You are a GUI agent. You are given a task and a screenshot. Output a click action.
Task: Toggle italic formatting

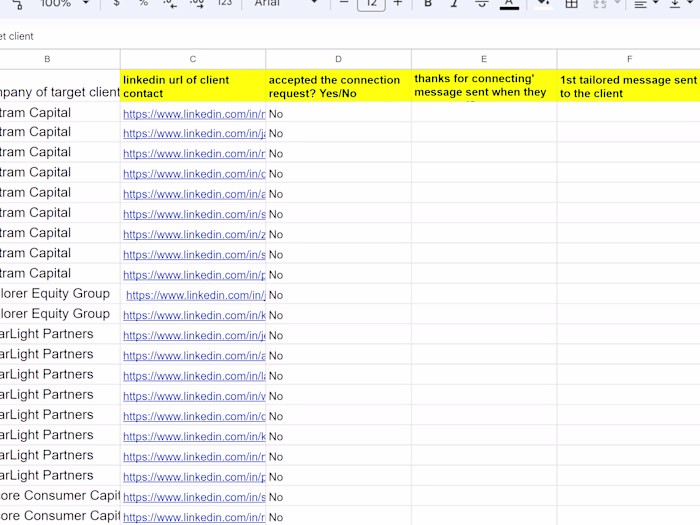454,3
